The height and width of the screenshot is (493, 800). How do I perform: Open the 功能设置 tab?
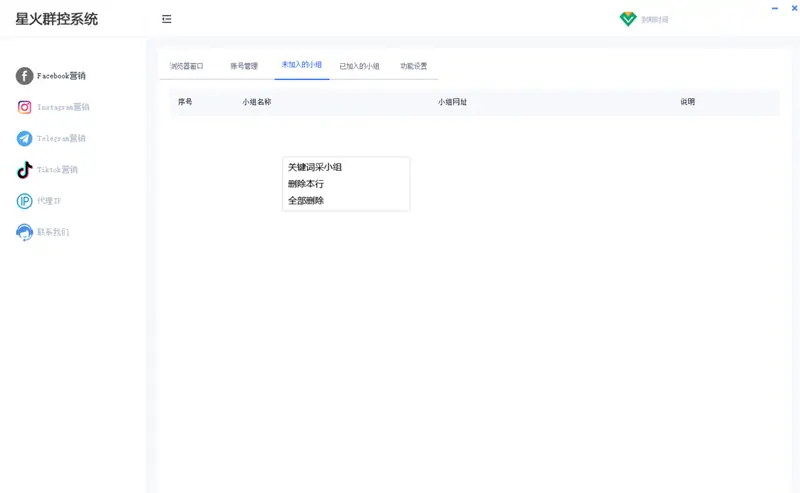414,66
